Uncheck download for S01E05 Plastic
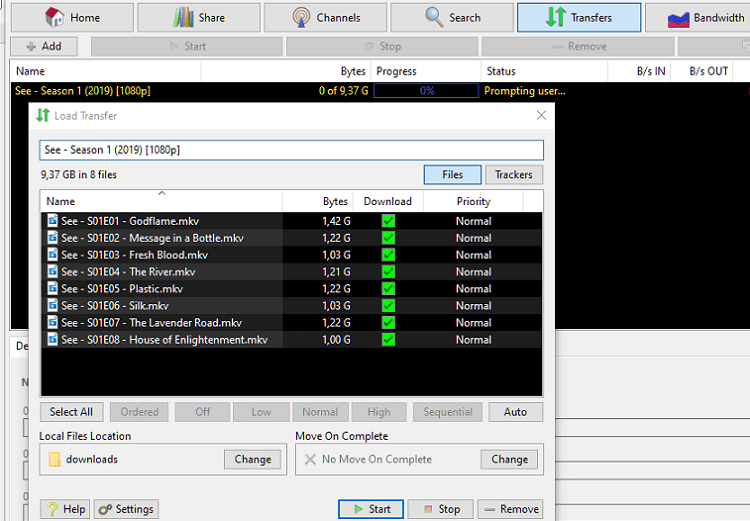This screenshot has width=750, height=521. (x=388, y=288)
